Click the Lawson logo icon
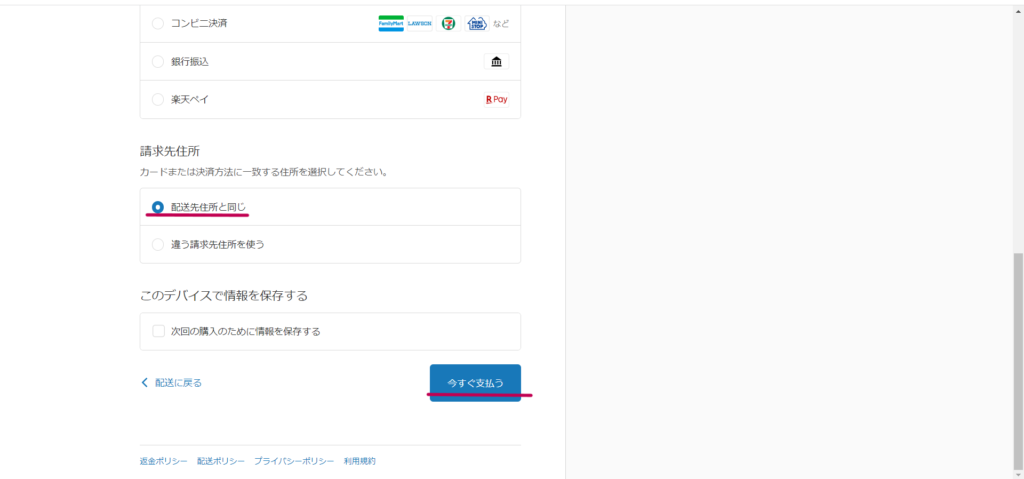This screenshot has height=479, width=1024. point(419,23)
